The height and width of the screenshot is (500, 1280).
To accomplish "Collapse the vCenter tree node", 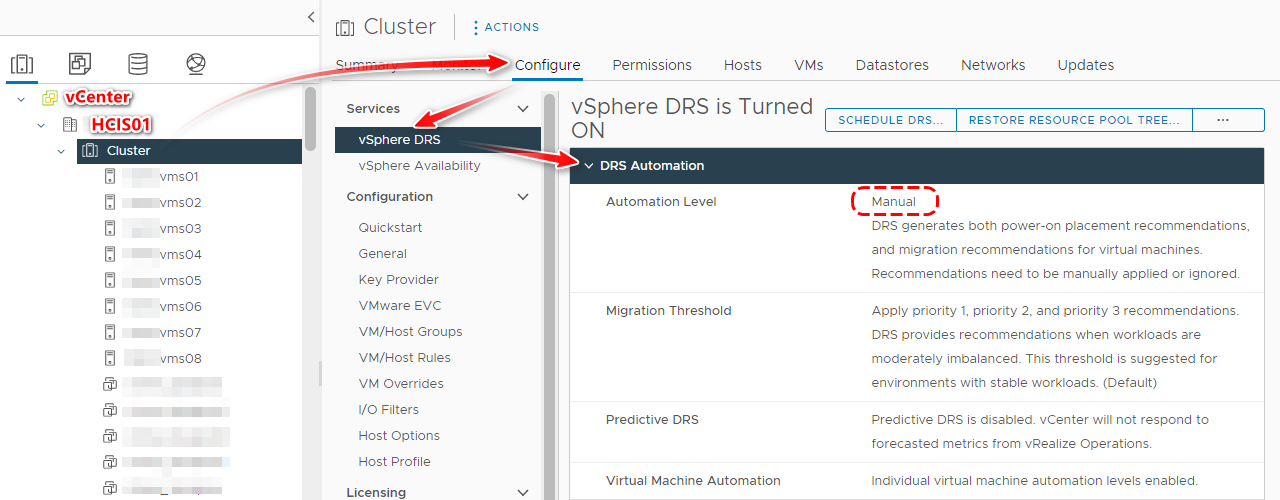I will pyautogui.click(x=21, y=99).
